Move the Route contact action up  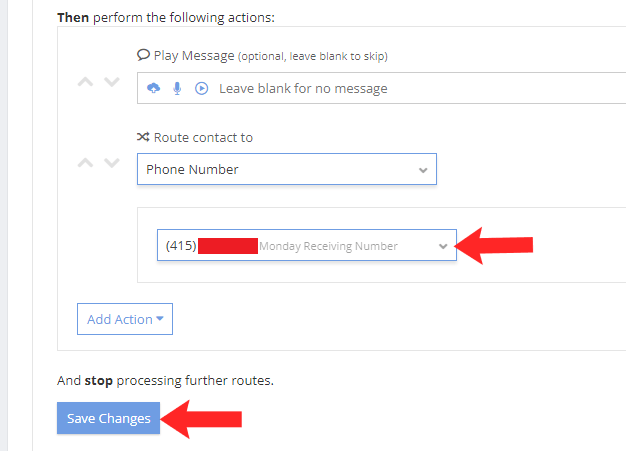87,162
